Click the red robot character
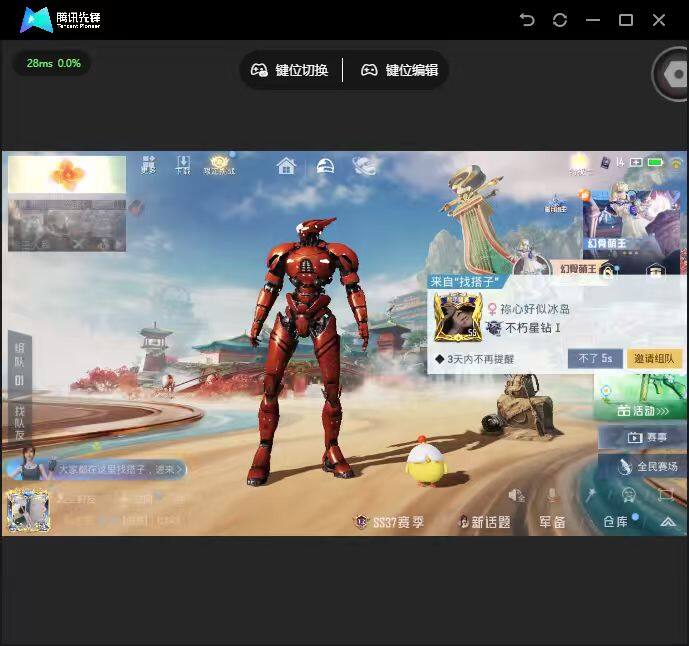Viewport: 689px width, 646px height. point(308,352)
